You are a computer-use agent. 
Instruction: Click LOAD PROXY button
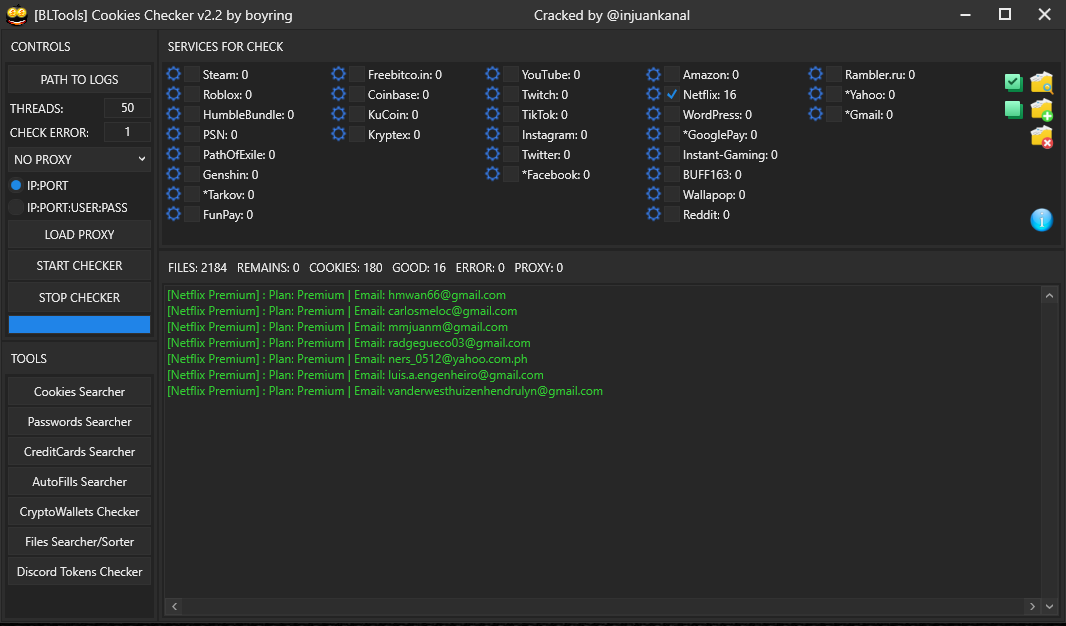(80, 234)
